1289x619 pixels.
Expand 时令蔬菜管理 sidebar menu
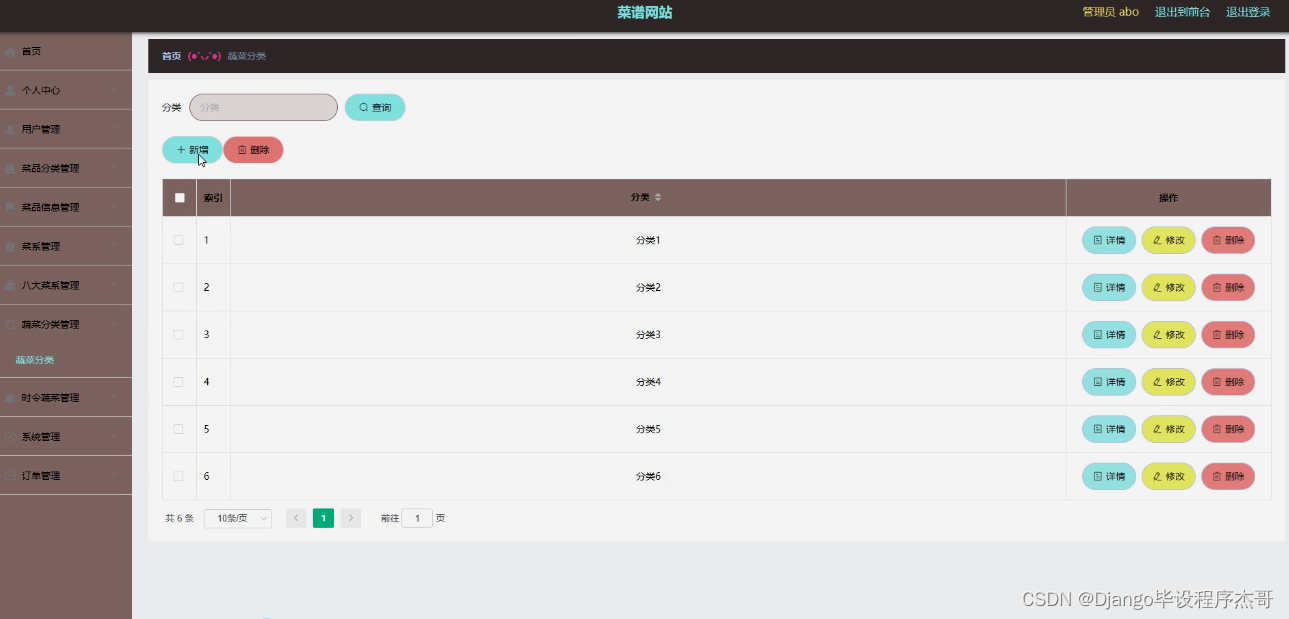65,398
